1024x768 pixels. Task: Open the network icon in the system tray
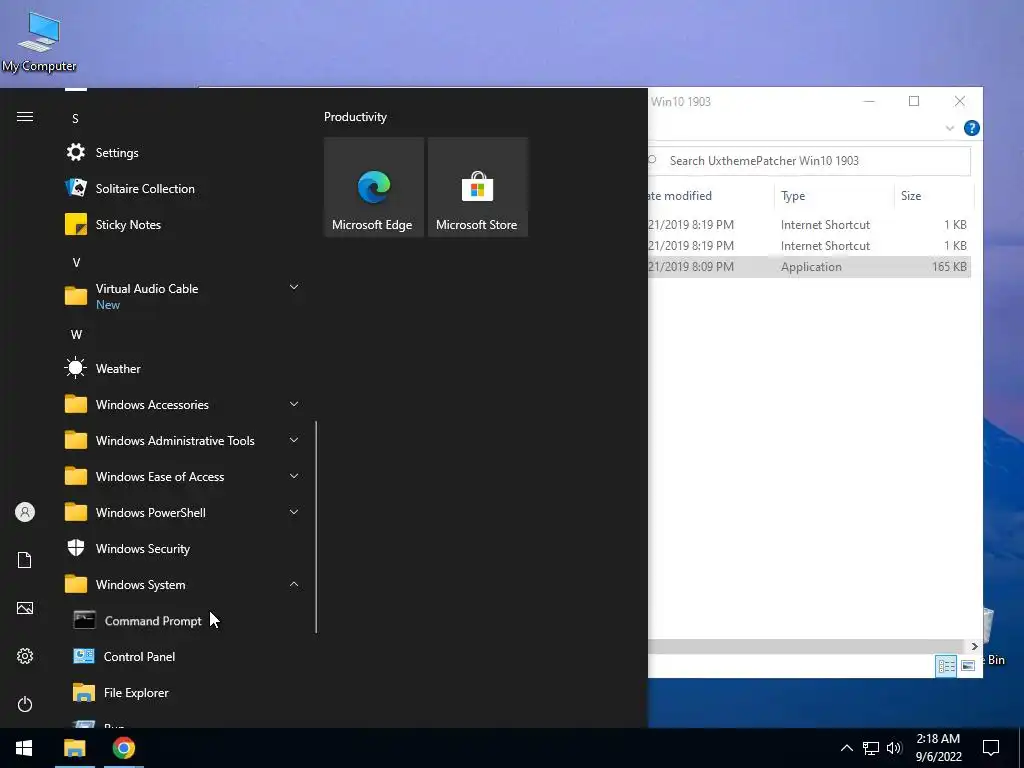[x=871, y=748]
